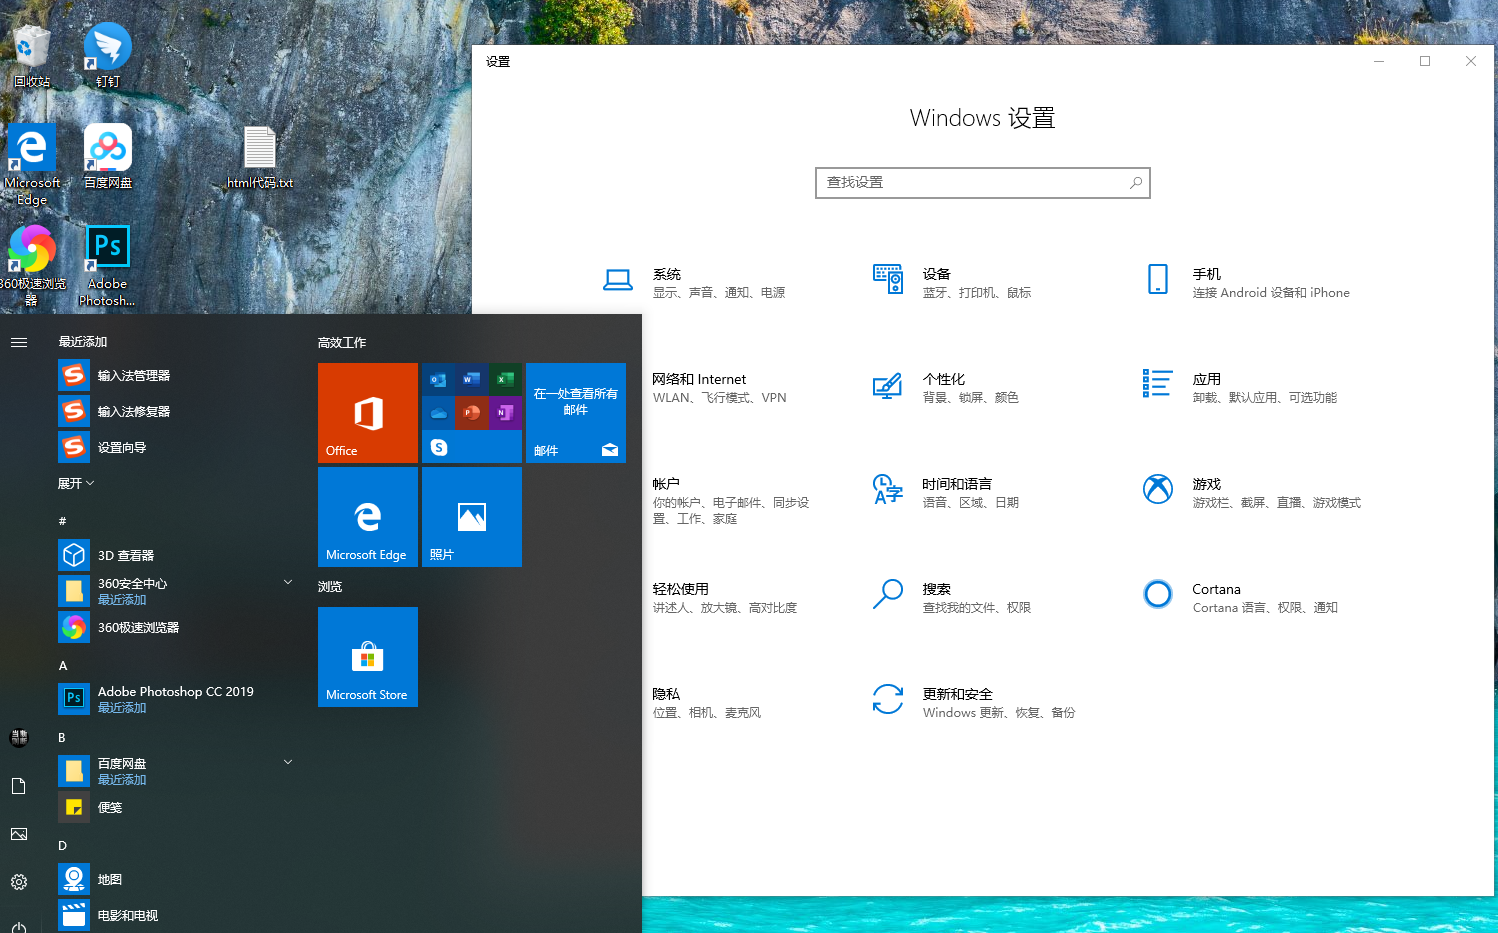Open the 邮件 tile labeled 在一处查看所有邮件
The width and height of the screenshot is (1498, 933).
pos(575,413)
